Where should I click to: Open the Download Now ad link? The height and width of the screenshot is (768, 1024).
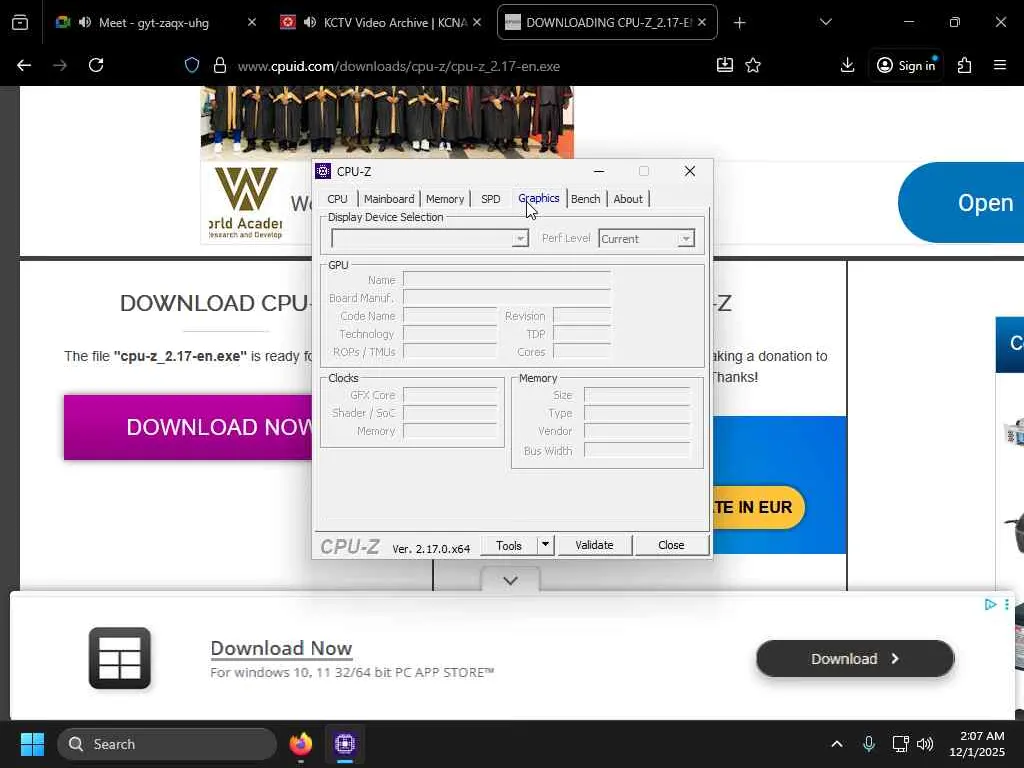point(281,648)
